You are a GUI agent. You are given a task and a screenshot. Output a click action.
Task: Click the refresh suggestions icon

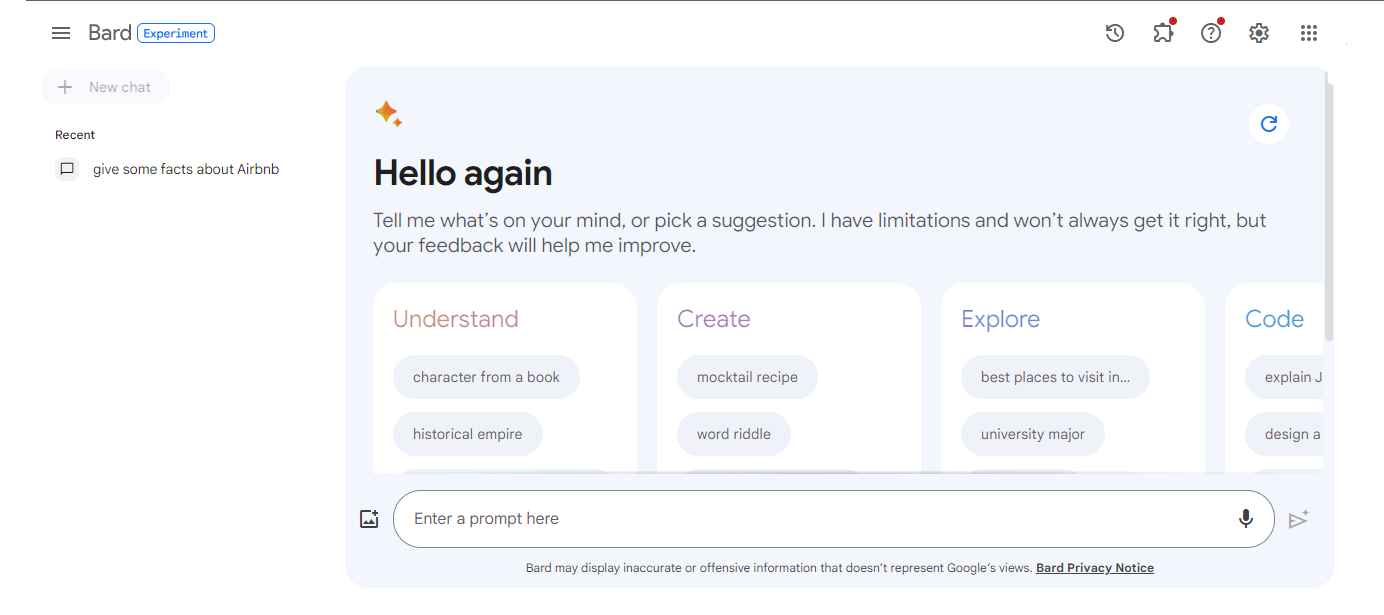tap(1269, 124)
